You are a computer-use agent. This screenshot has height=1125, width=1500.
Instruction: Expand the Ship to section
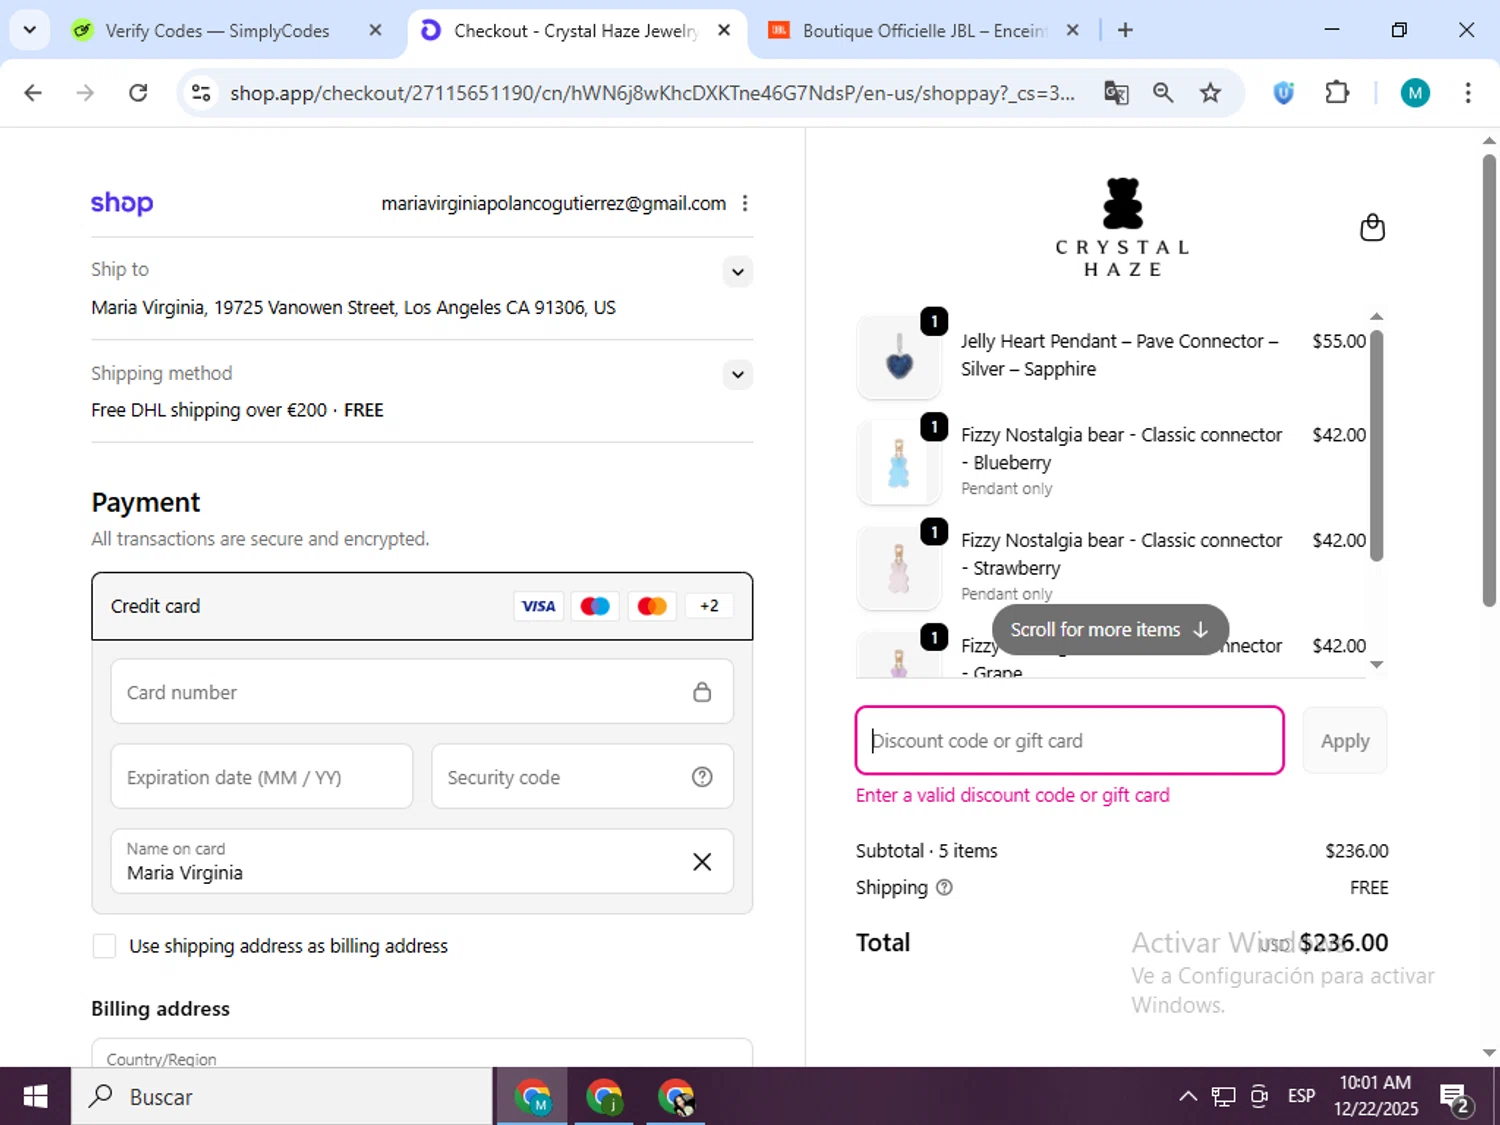[x=737, y=272]
